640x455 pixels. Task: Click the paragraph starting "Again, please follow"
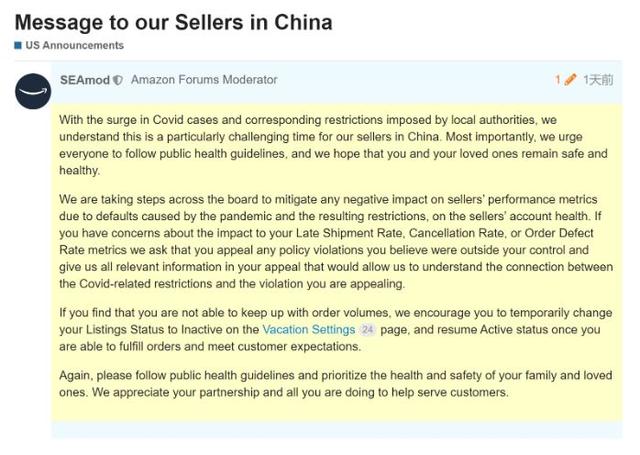coord(332,383)
